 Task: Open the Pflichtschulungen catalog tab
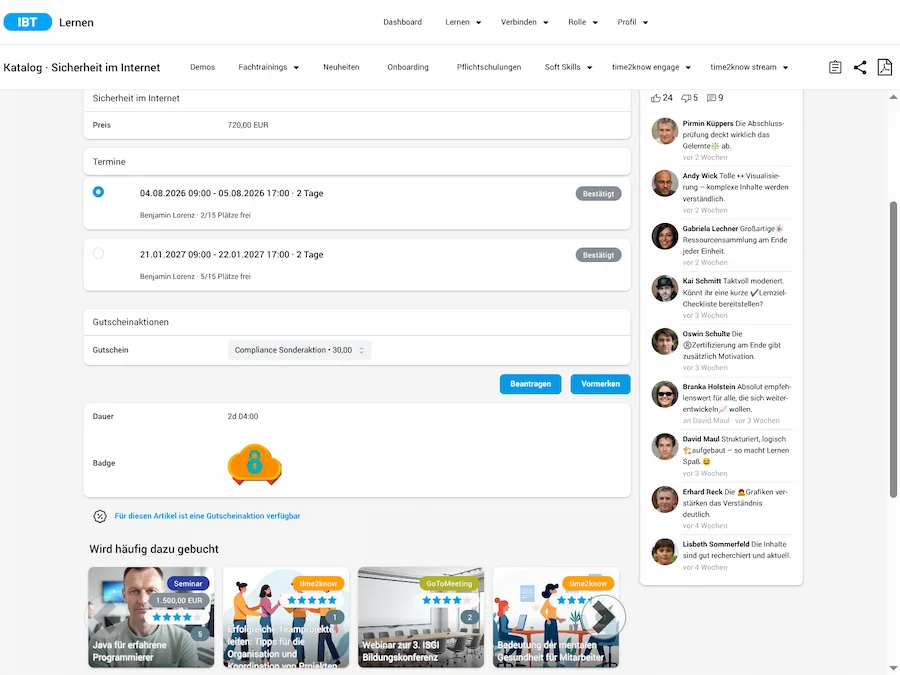(489, 67)
